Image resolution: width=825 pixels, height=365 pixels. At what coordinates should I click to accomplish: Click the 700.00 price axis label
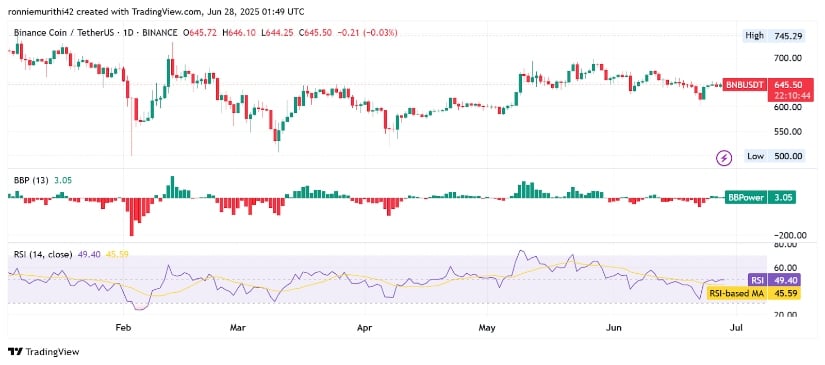point(788,57)
